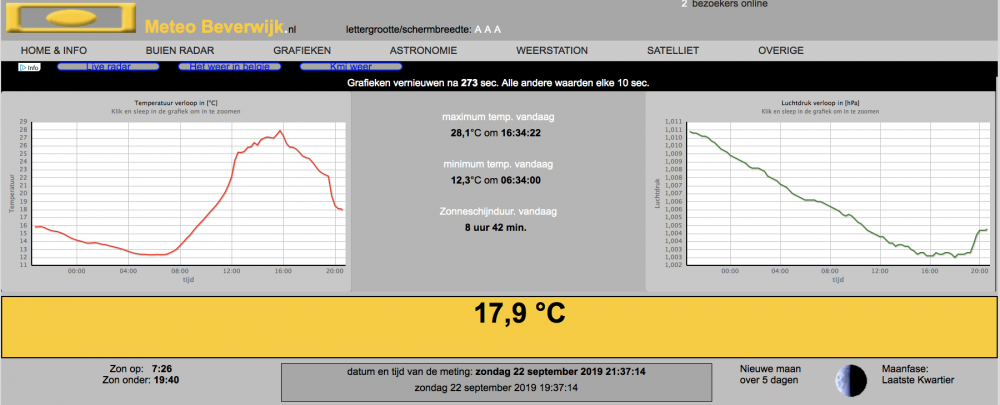Click the Zon onder time 19:40

(x=166, y=380)
